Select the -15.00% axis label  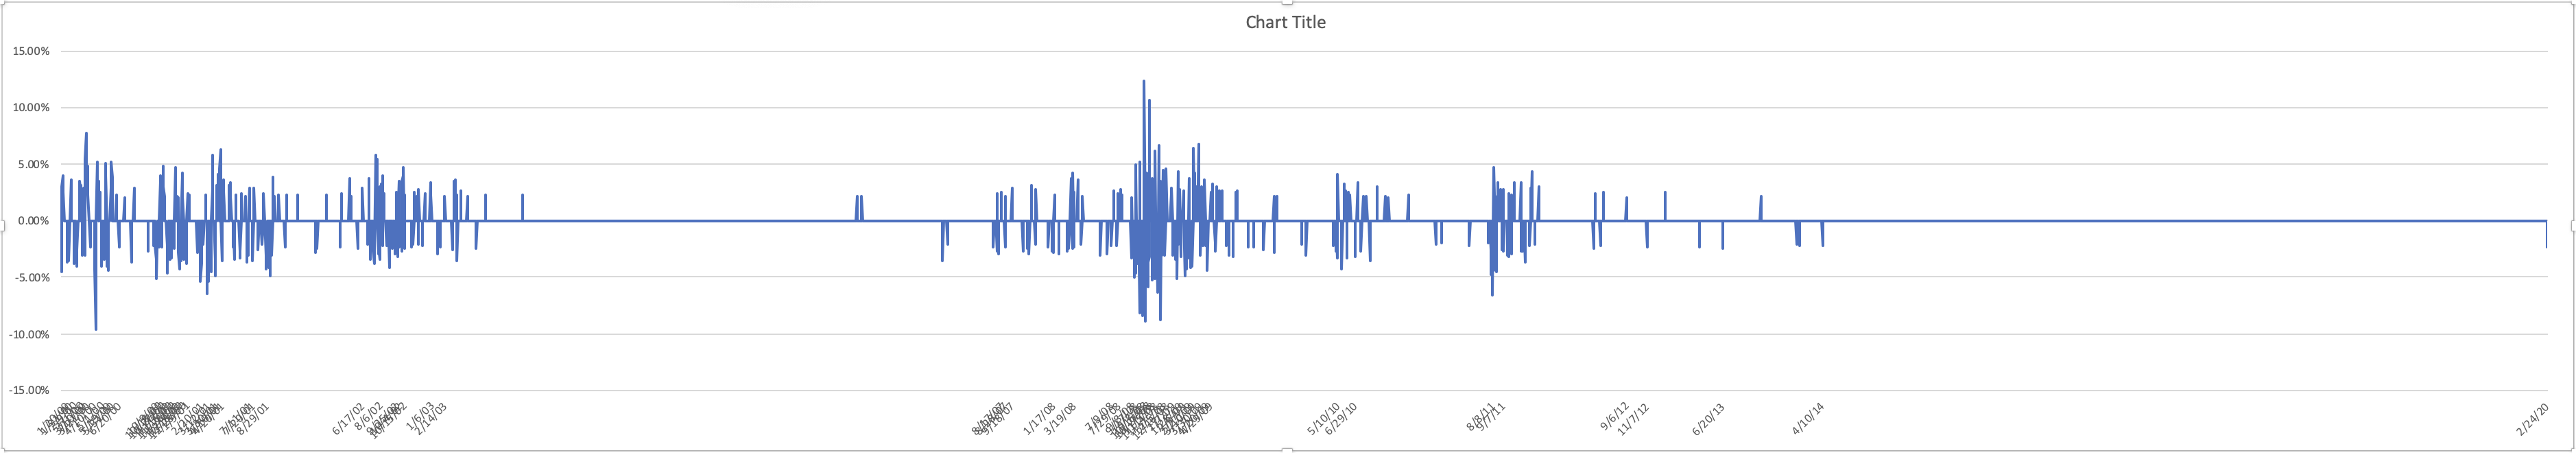(28, 390)
